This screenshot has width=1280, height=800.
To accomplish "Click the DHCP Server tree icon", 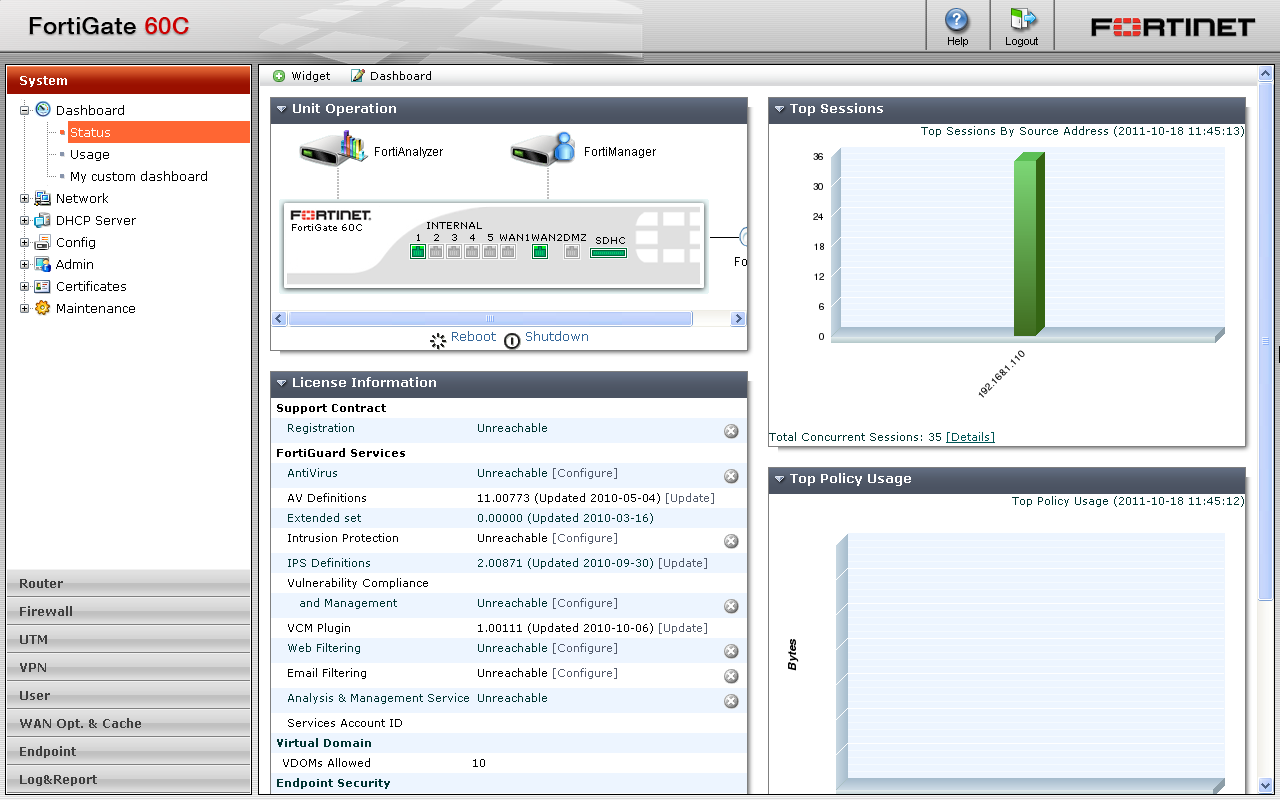I will click(42, 220).
